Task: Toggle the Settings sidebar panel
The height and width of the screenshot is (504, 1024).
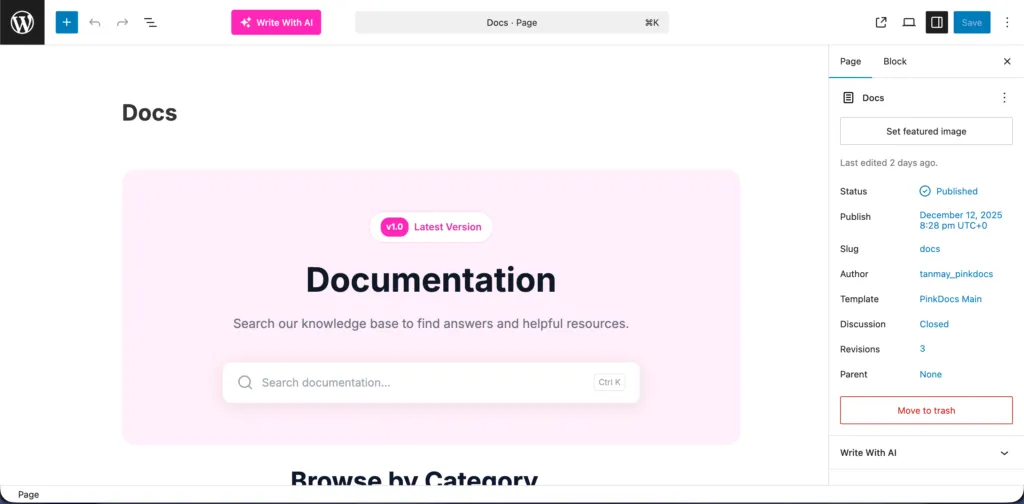Action: coord(936,22)
